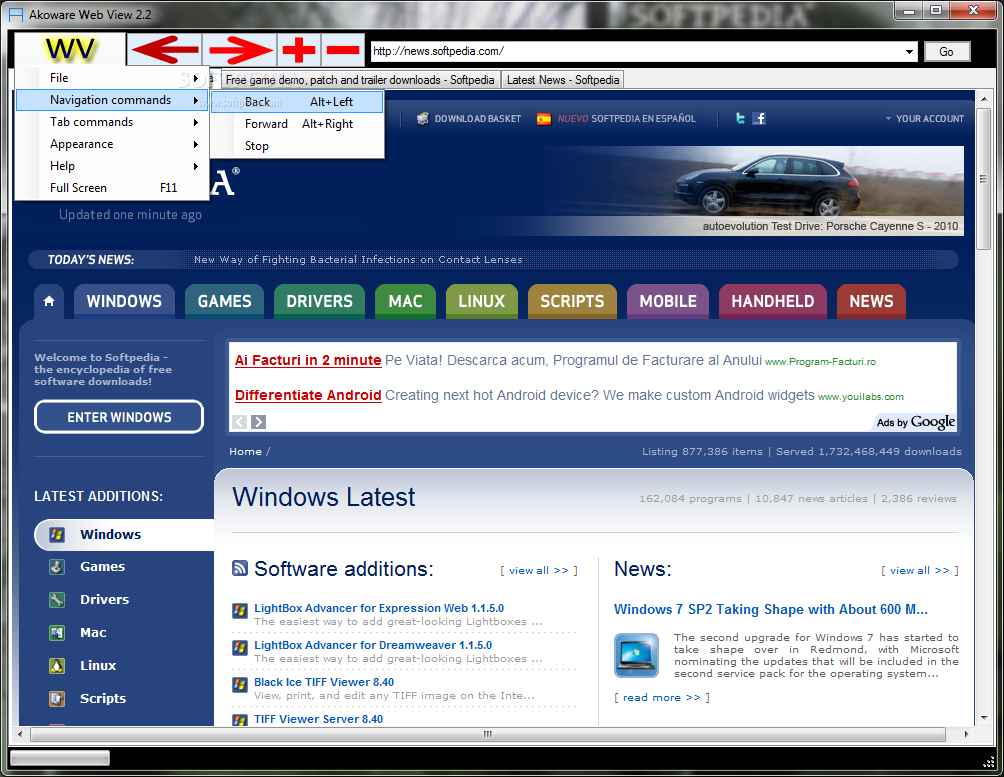Click Ai Facturi in 2 minute ad
This screenshot has height=777, width=1004.
pos(308,360)
